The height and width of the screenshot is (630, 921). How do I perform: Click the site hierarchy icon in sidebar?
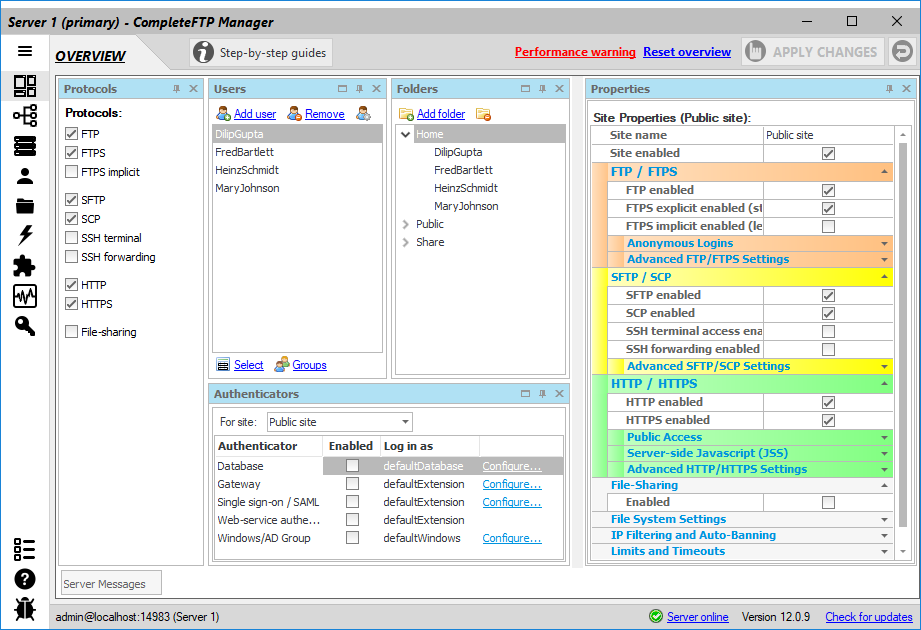[25, 116]
